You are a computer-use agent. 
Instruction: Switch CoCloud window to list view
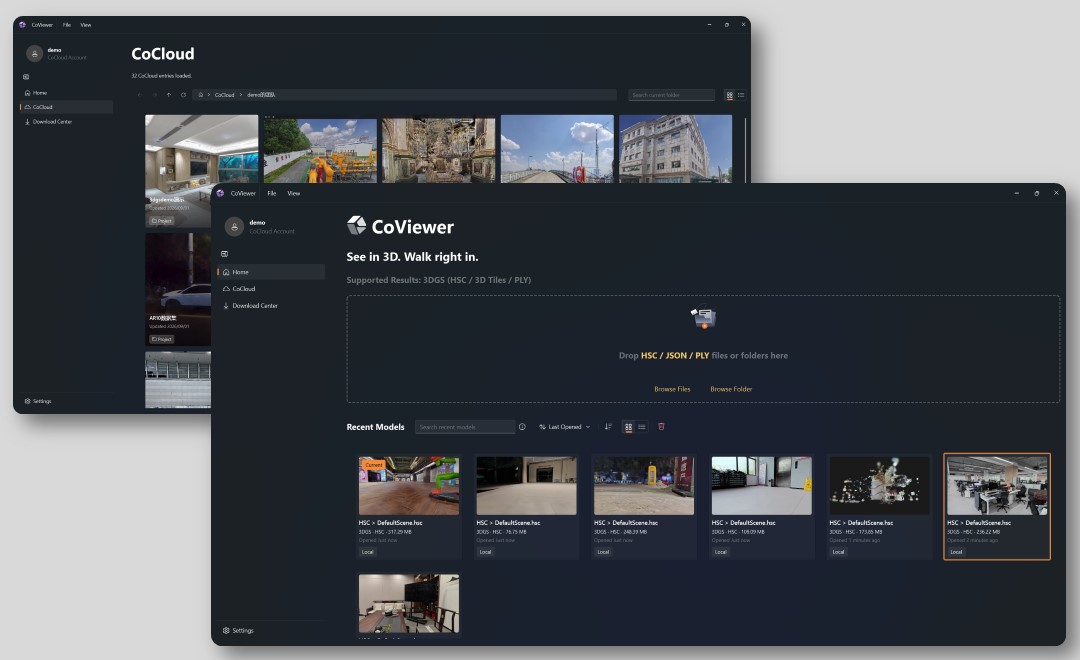[x=741, y=95]
